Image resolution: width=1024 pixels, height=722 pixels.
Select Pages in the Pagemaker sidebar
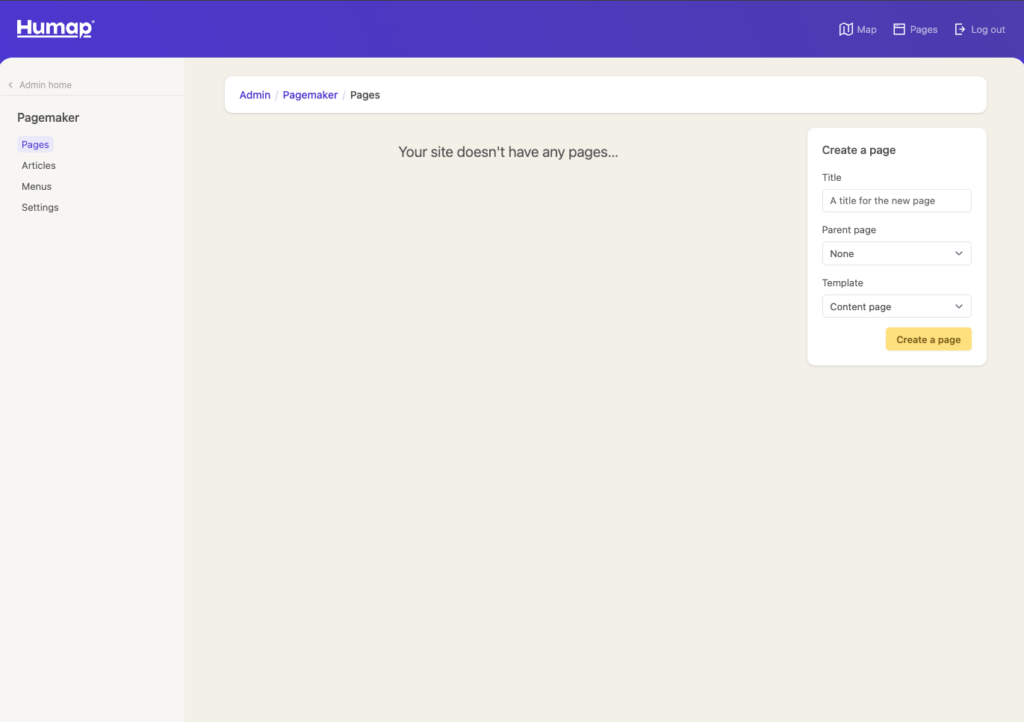click(x=35, y=145)
